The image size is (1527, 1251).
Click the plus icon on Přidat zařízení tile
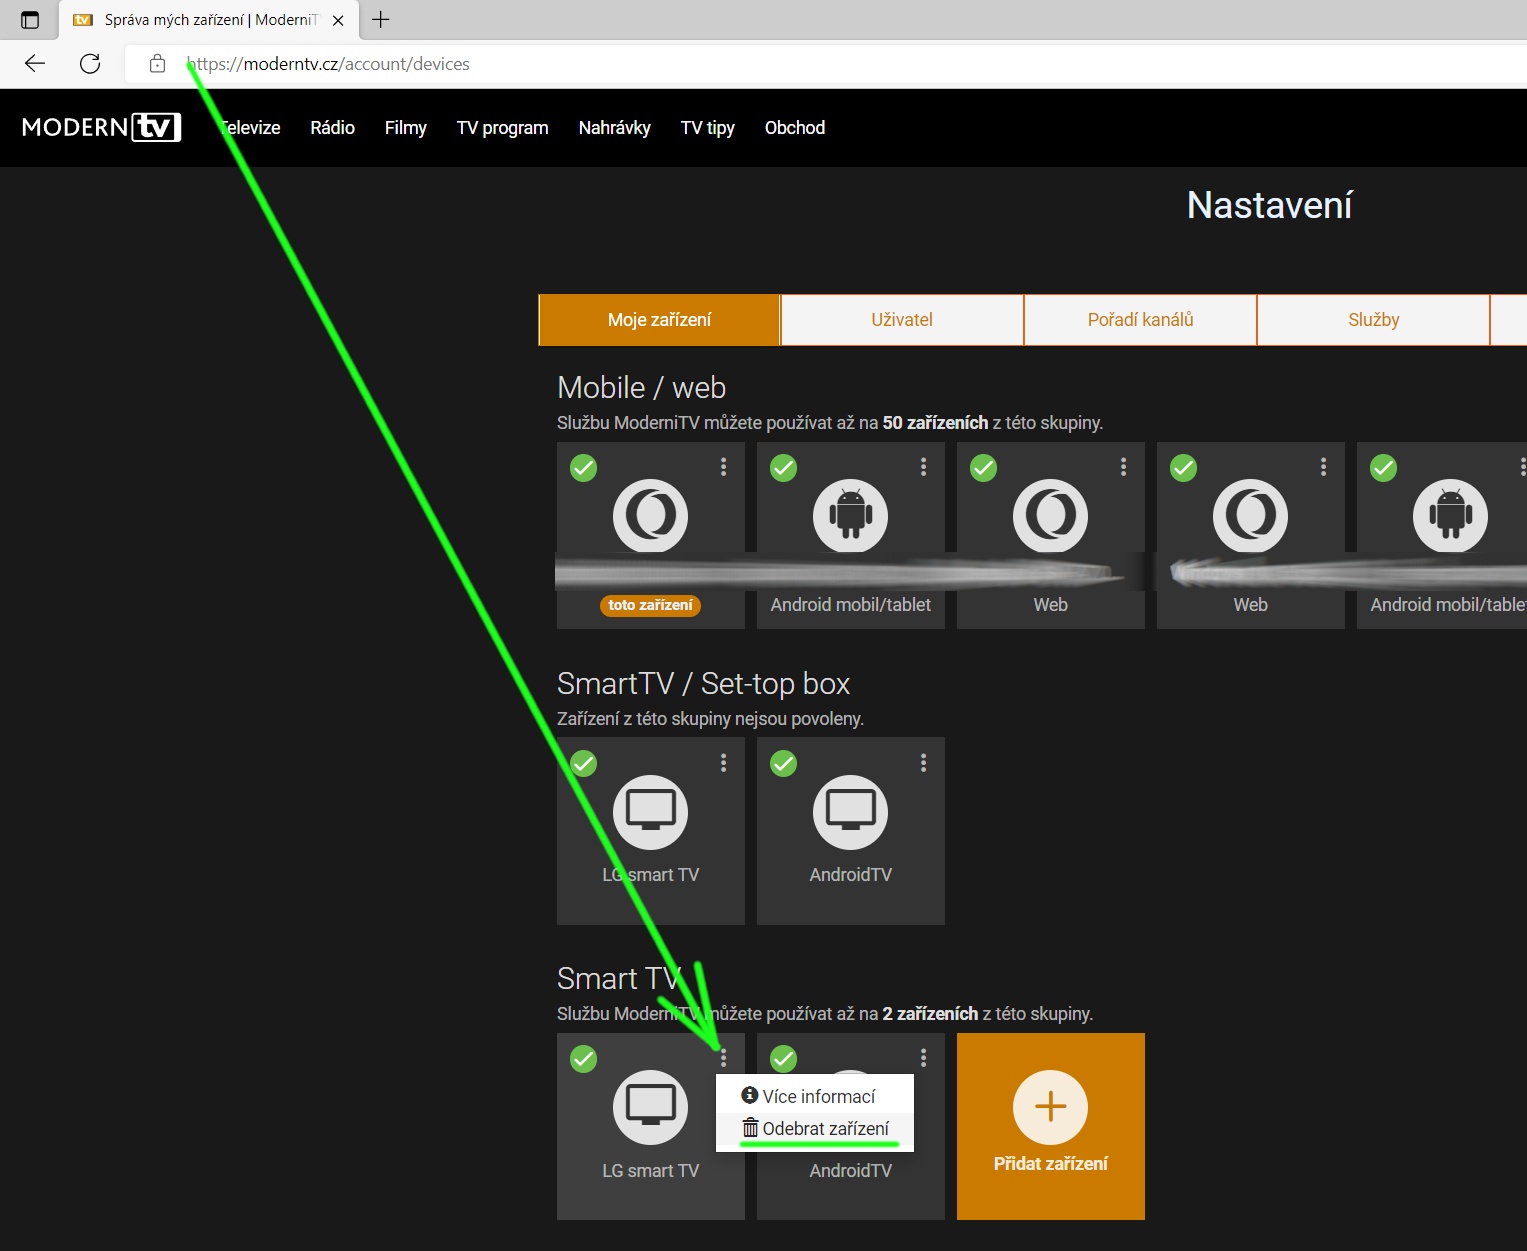[1050, 1107]
